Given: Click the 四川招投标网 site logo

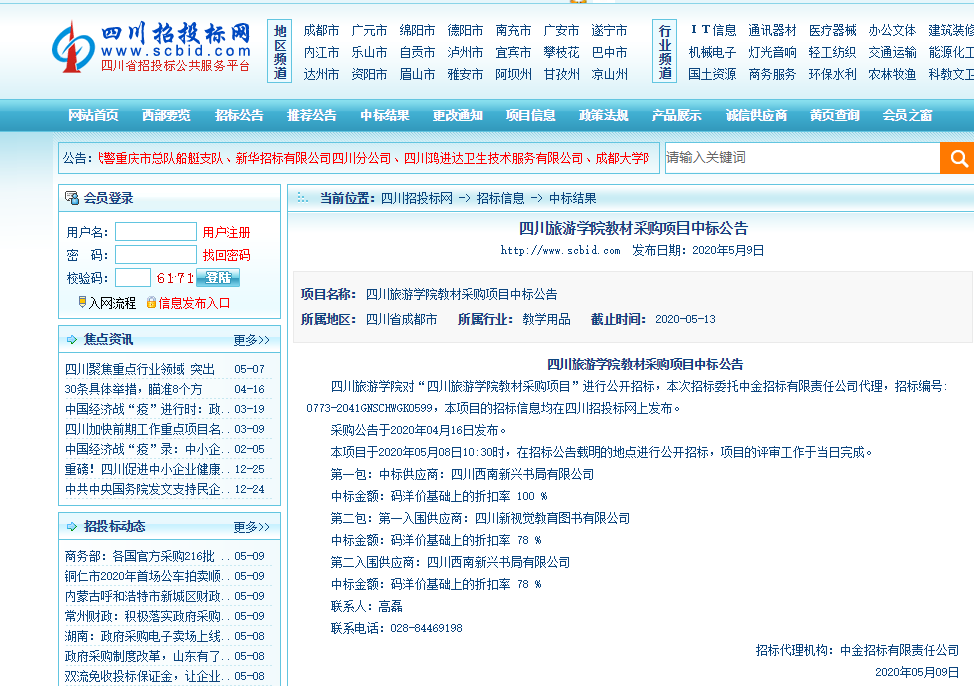Looking at the screenshot, I should click(x=152, y=47).
